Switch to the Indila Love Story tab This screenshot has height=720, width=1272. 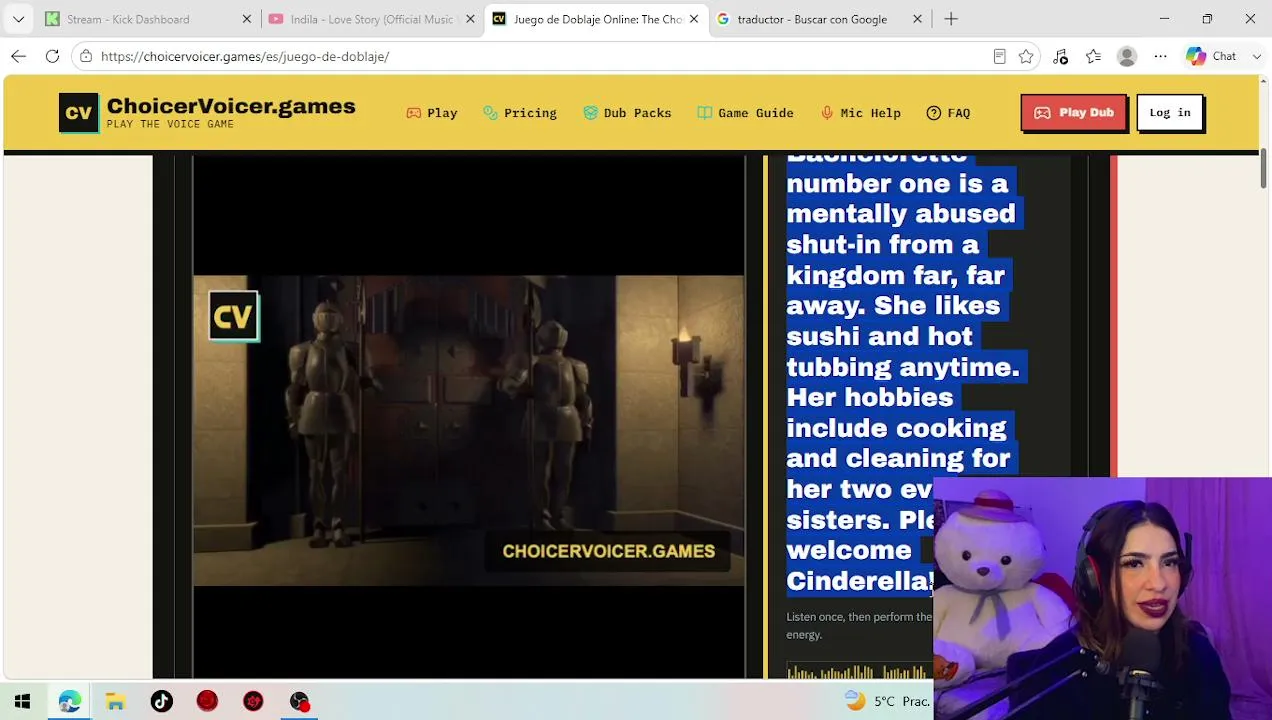(371, 19)
